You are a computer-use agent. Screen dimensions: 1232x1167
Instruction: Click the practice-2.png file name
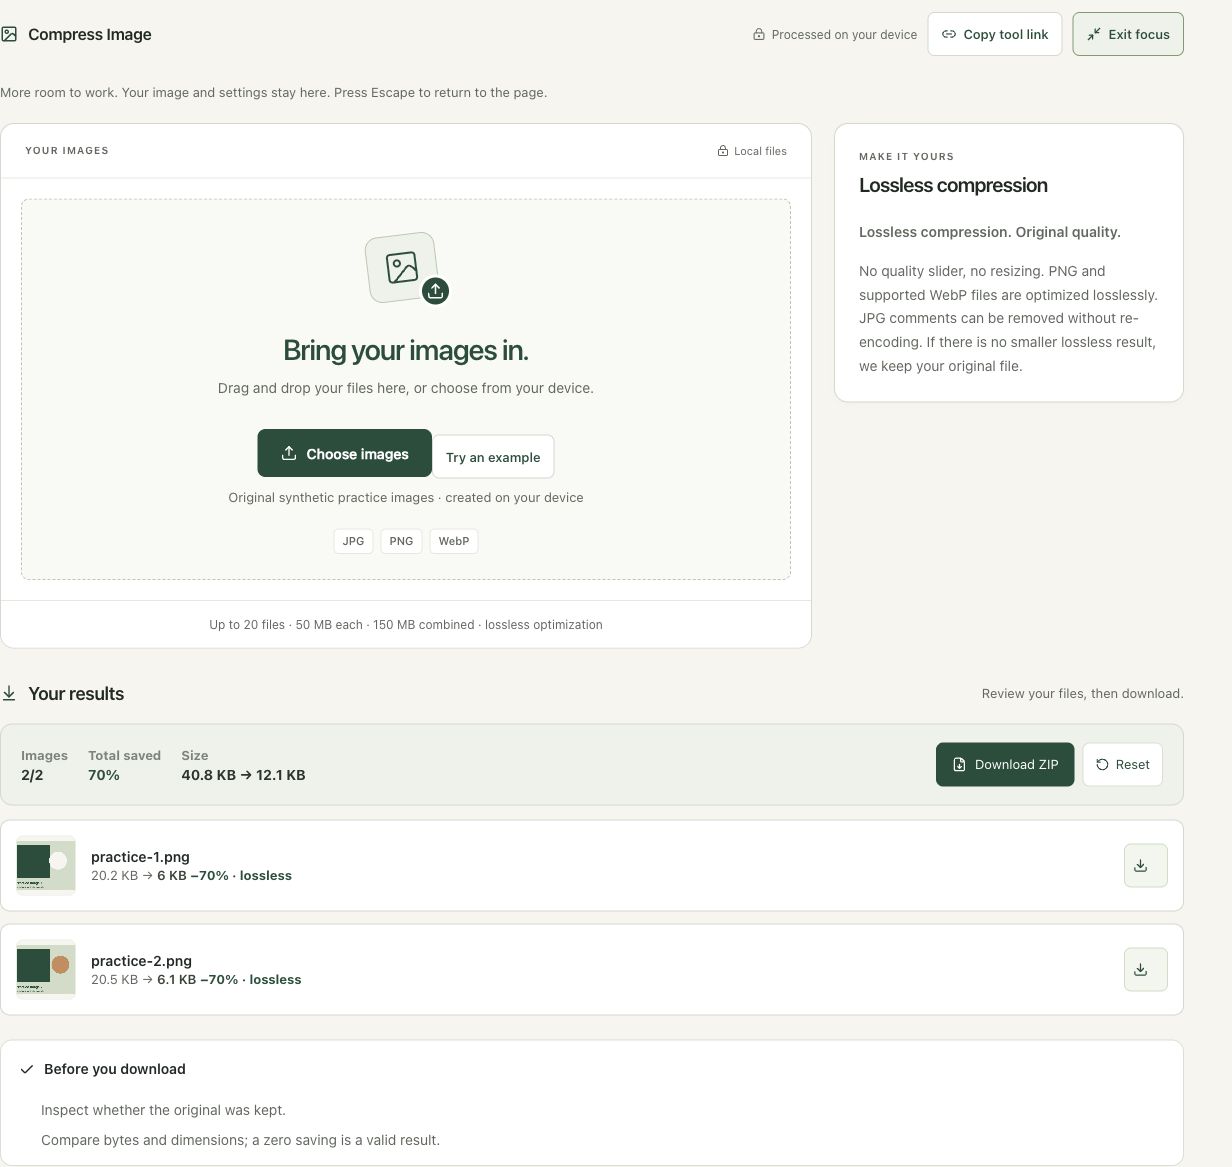(141, 961)
